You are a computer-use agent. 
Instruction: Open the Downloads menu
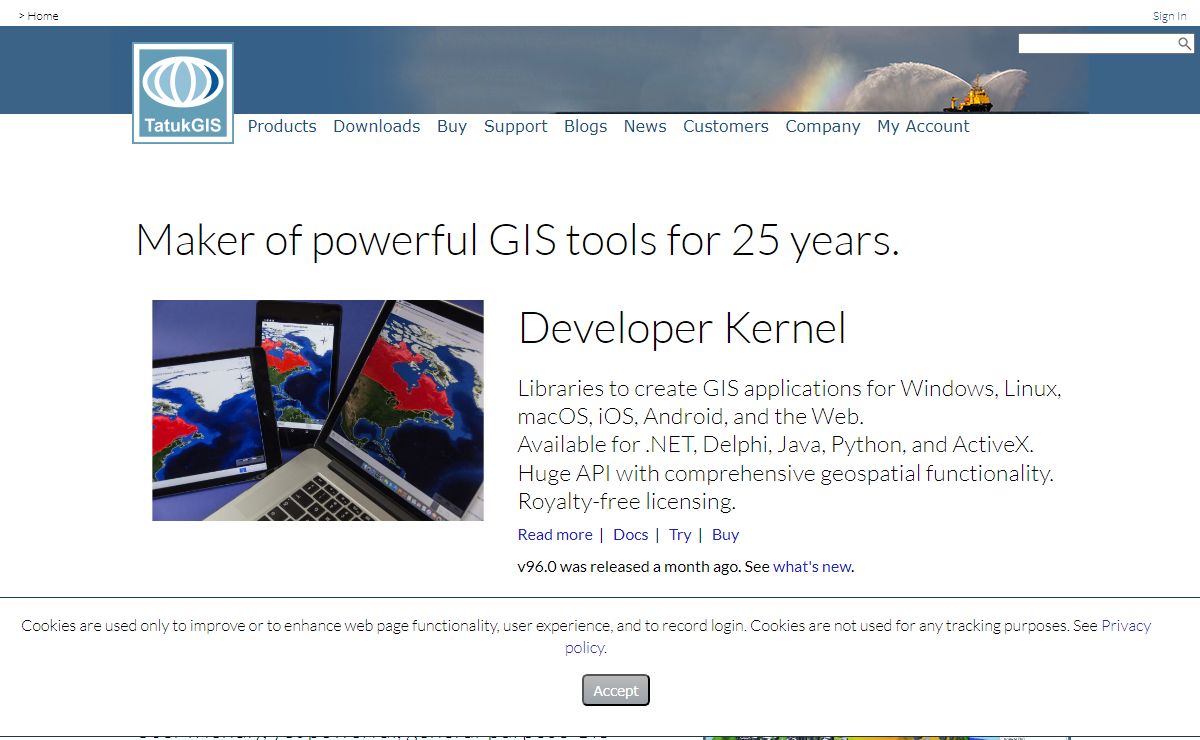click(x=377, y=126)
